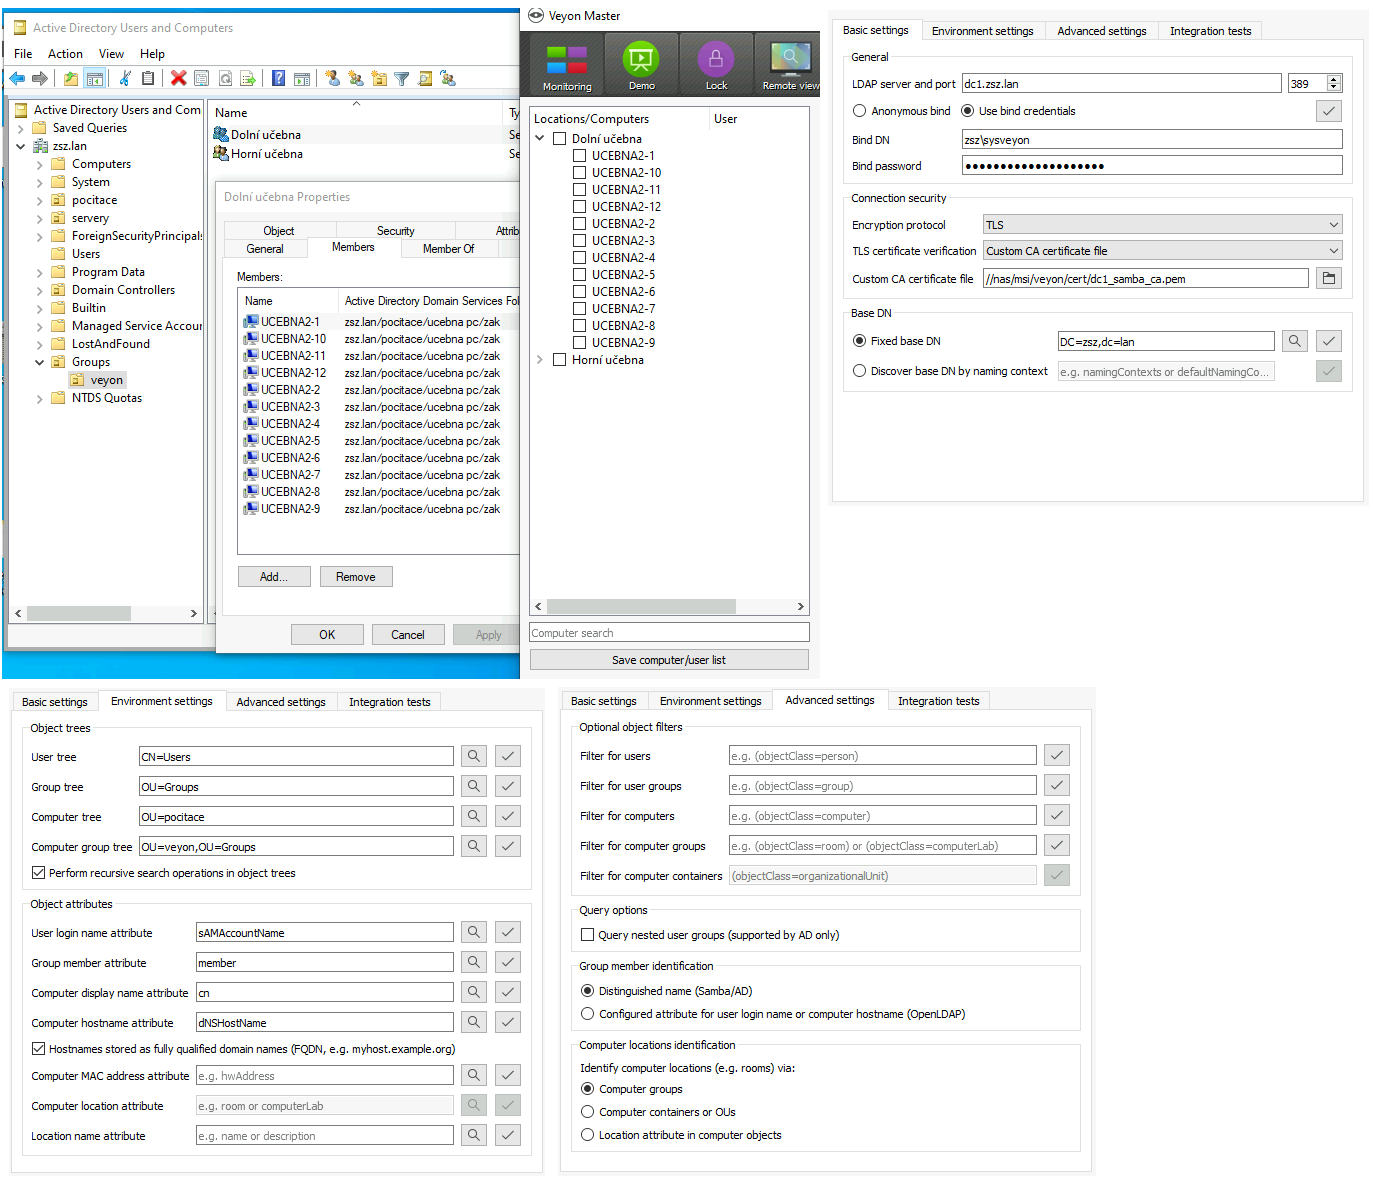Click OK in Dolní učebna Properties

(x=327, y=635)
